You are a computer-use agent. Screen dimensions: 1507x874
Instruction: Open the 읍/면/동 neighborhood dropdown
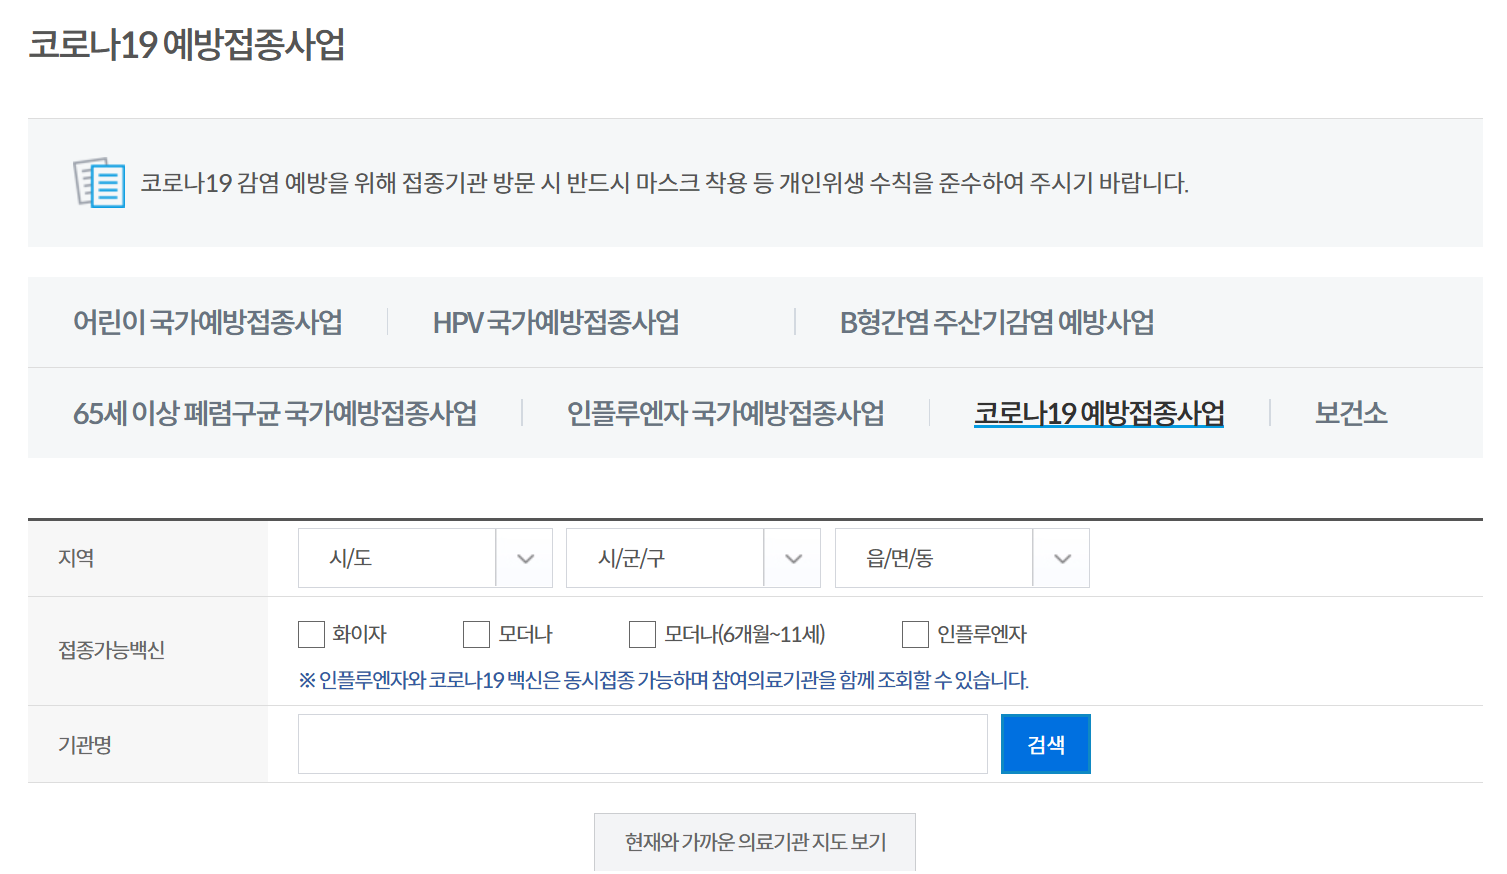961,558
